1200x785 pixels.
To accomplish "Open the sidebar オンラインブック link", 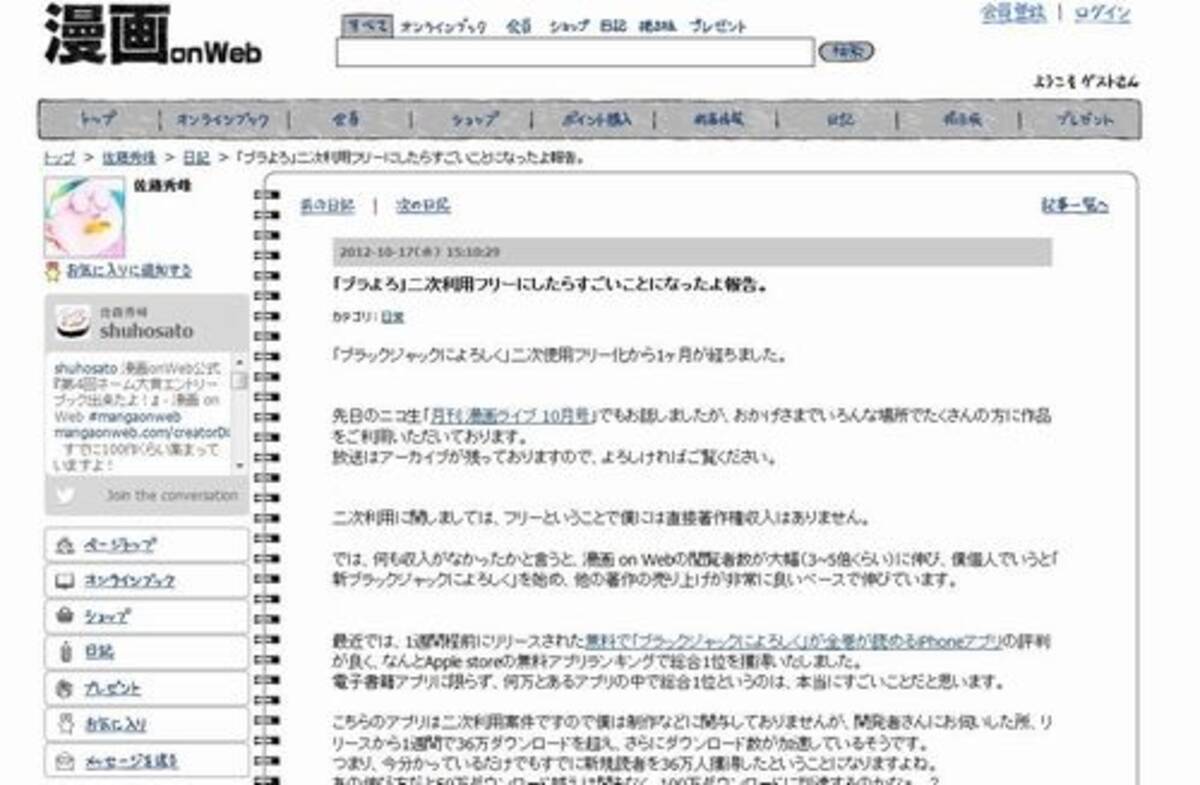I will pyautogui.click(x=129, y=581).
